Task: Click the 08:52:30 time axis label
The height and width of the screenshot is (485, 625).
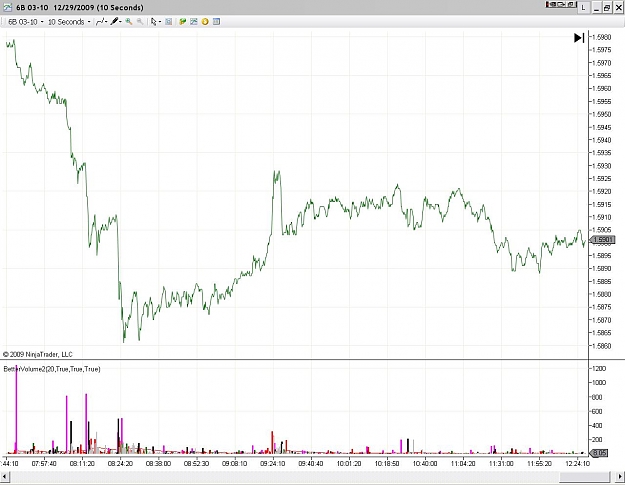Action: (196, 463)
